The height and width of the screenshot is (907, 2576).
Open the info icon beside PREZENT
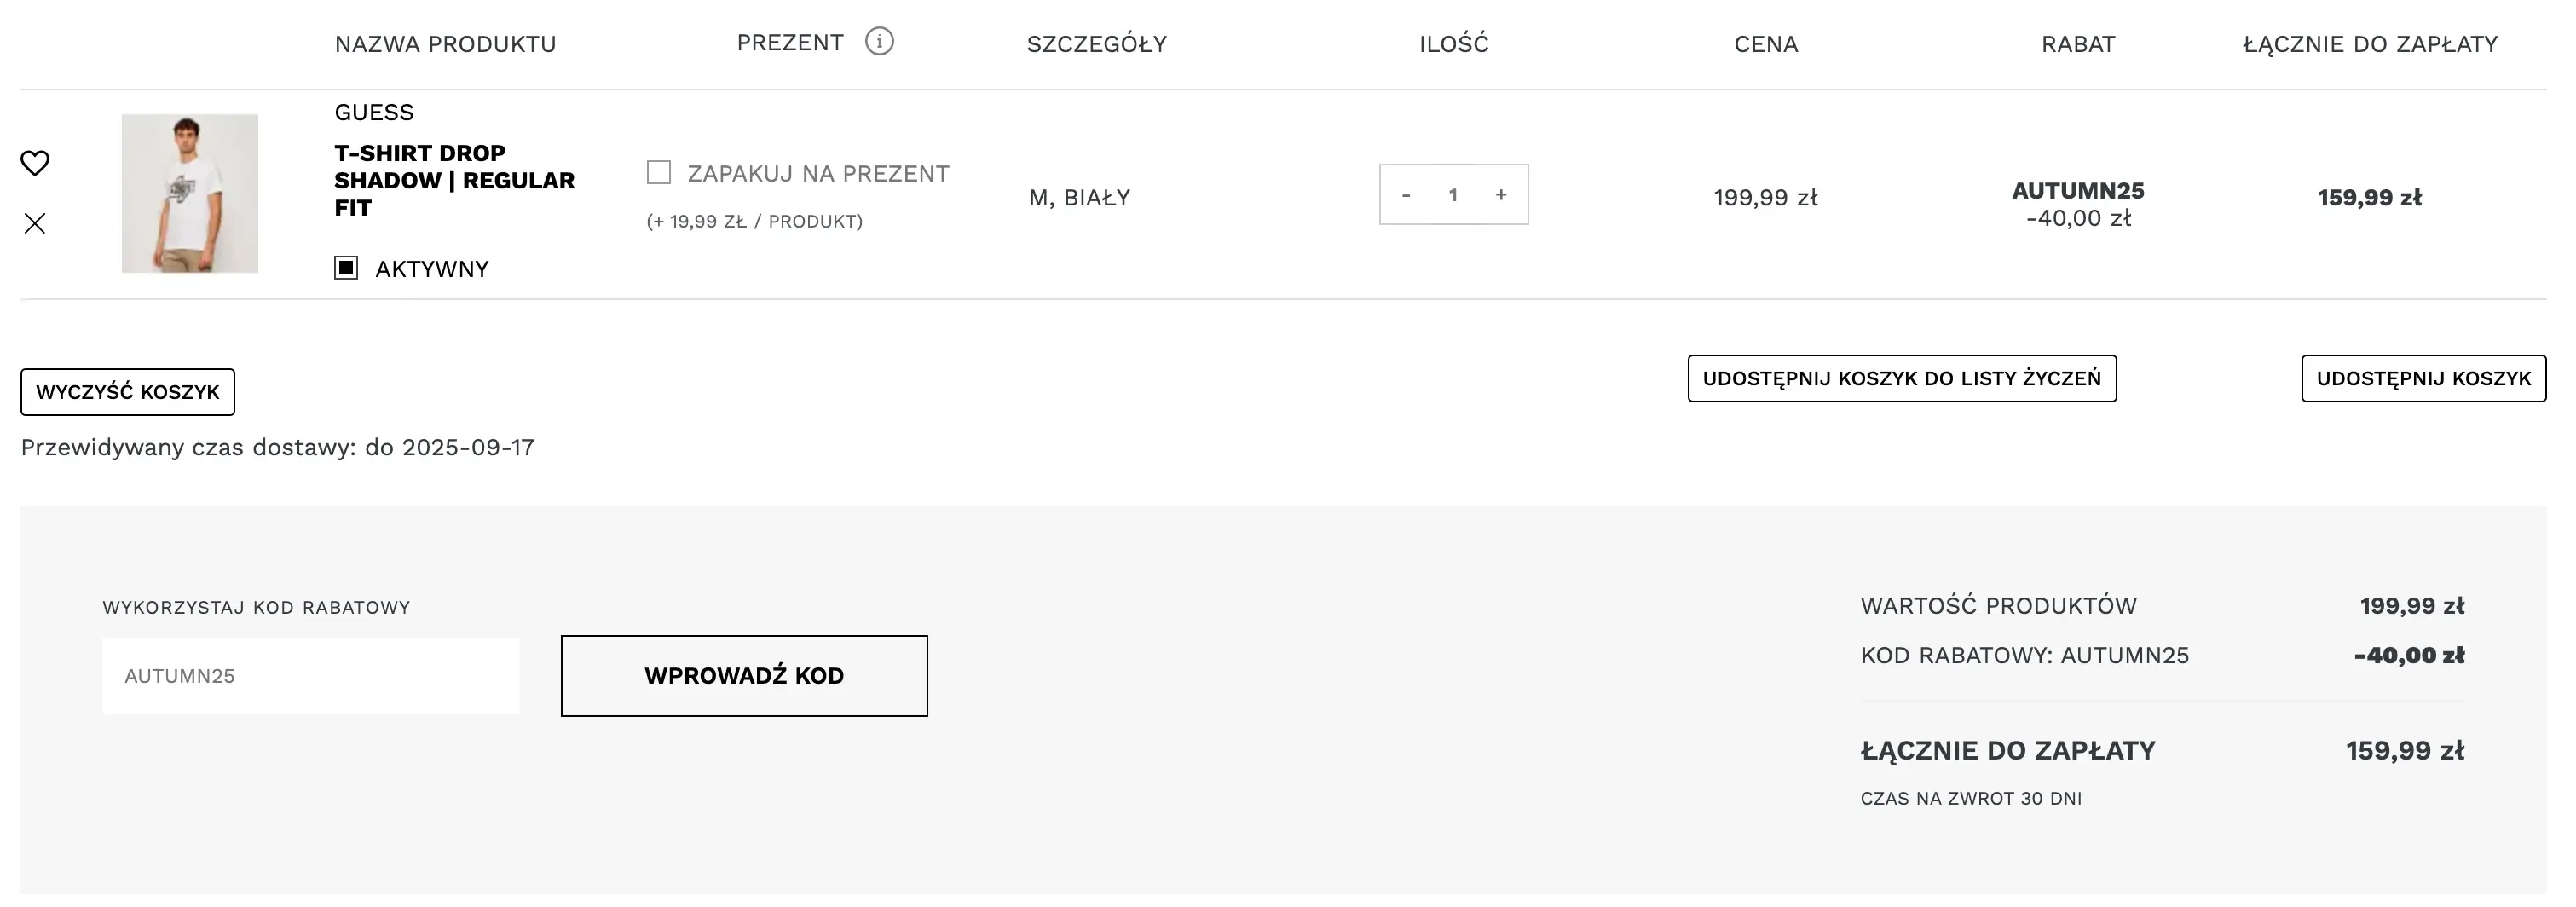(x=879, y=42)
